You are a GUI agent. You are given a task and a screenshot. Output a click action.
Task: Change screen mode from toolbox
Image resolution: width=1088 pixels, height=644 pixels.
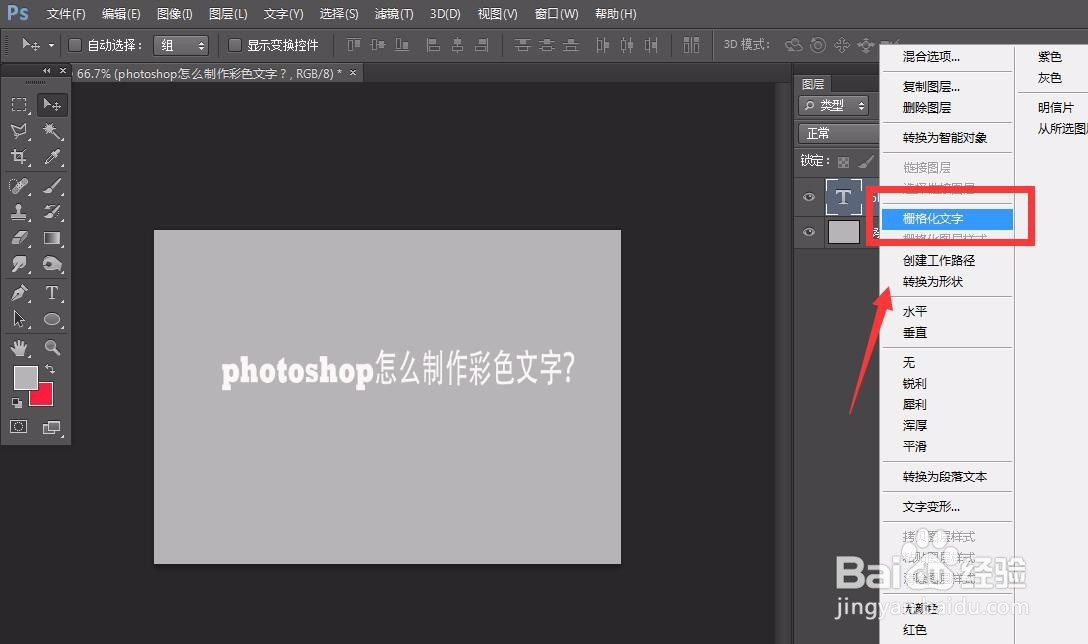coord(52,427)
